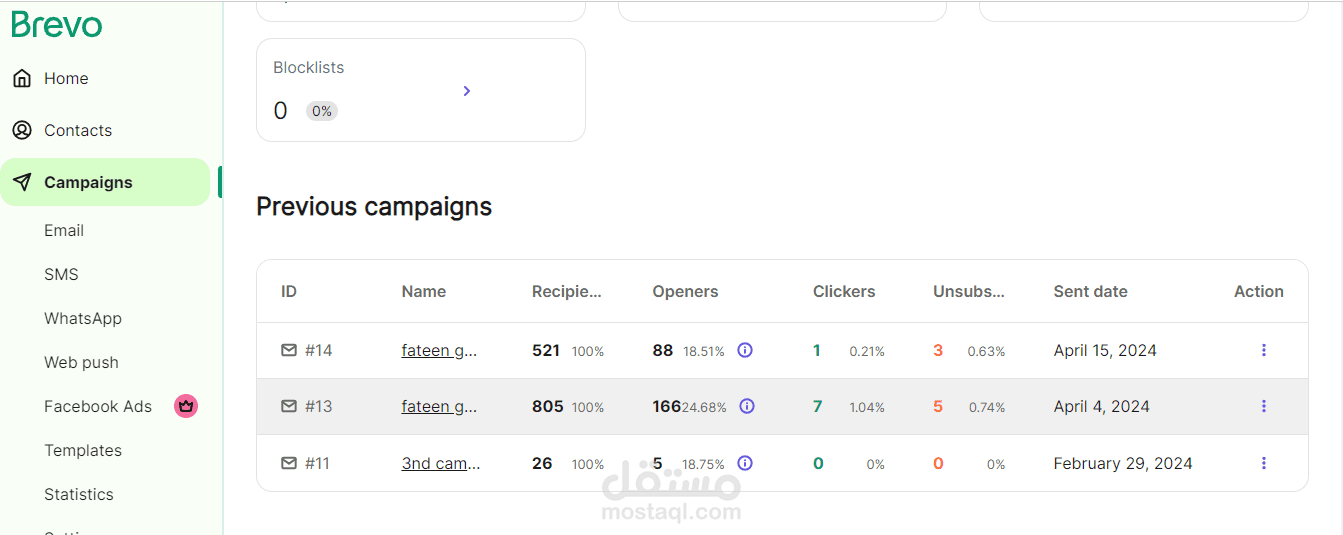
Task: Open action menu for campaign #13
Action: click(1264, 406)
